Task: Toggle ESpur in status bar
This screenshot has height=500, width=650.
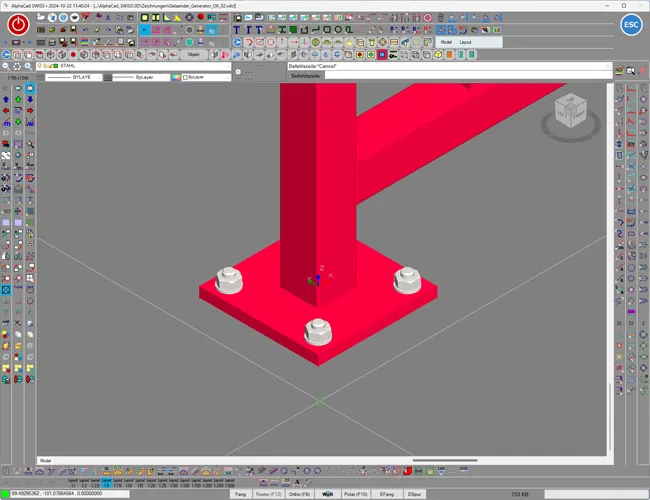Action: pyautogui.click(x=414, y=494)
